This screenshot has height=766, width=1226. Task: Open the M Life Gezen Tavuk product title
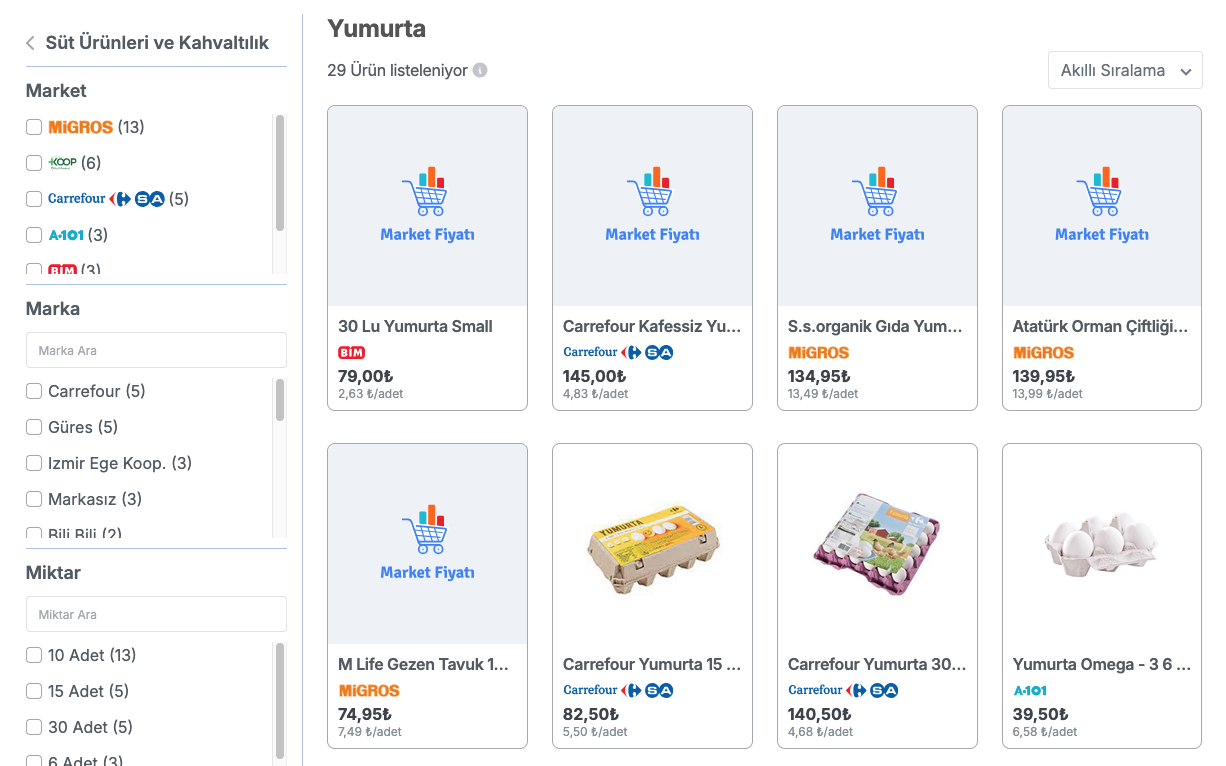click(425, 664)
